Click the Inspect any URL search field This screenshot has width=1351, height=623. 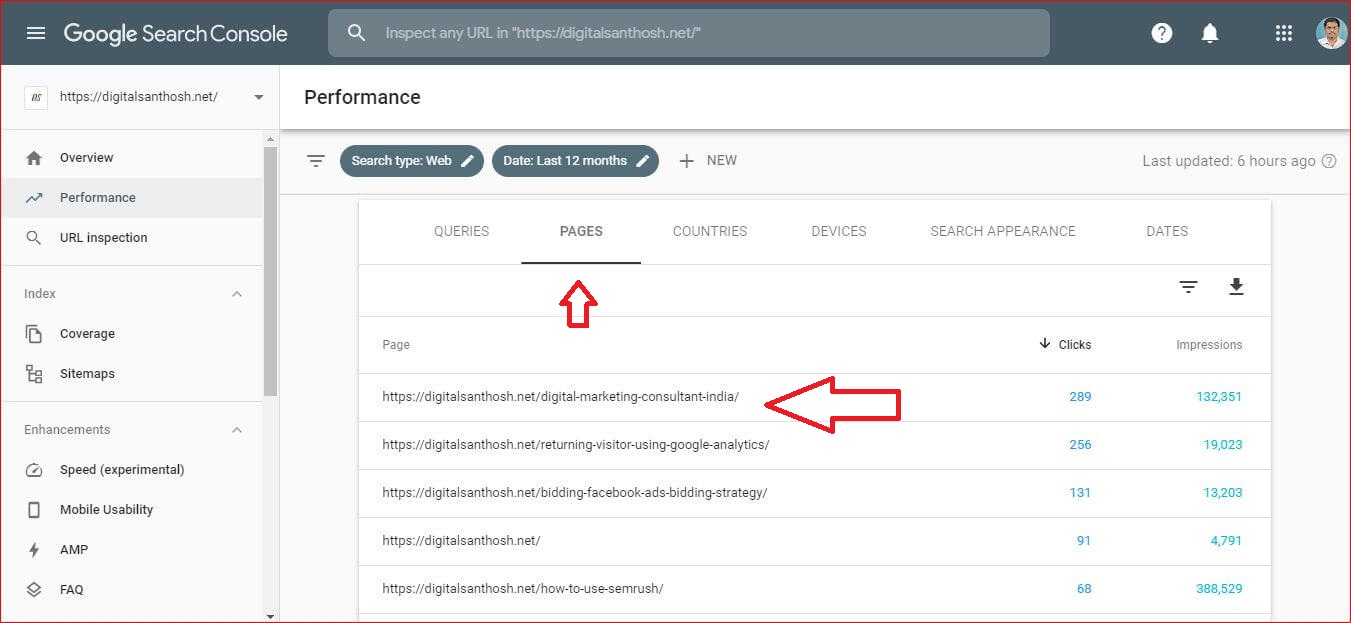[x=689, y=33]
